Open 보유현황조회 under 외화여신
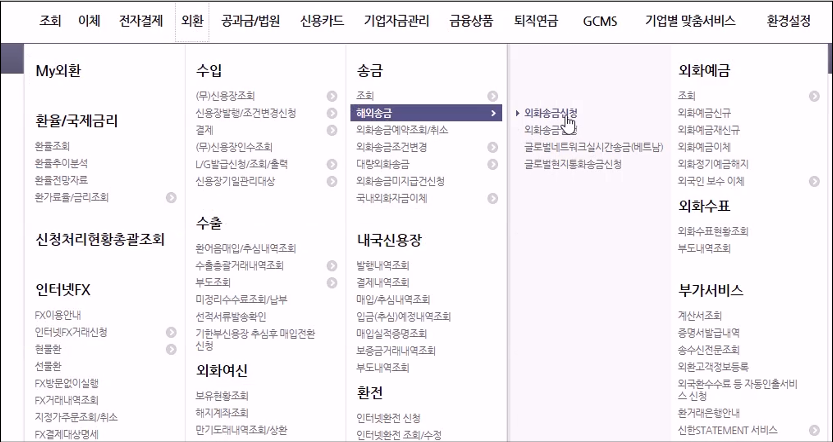833x442 pixels. 222,396
